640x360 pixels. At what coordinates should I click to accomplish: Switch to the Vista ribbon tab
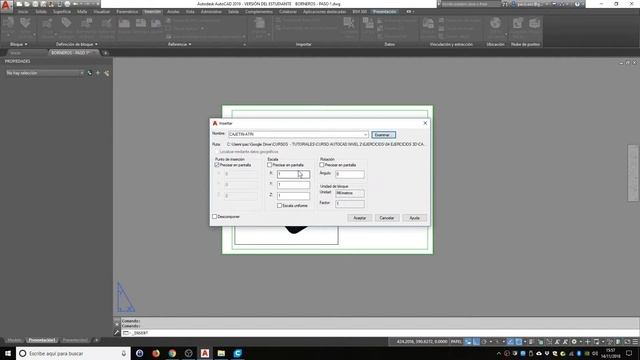click(x=190, y=12)
